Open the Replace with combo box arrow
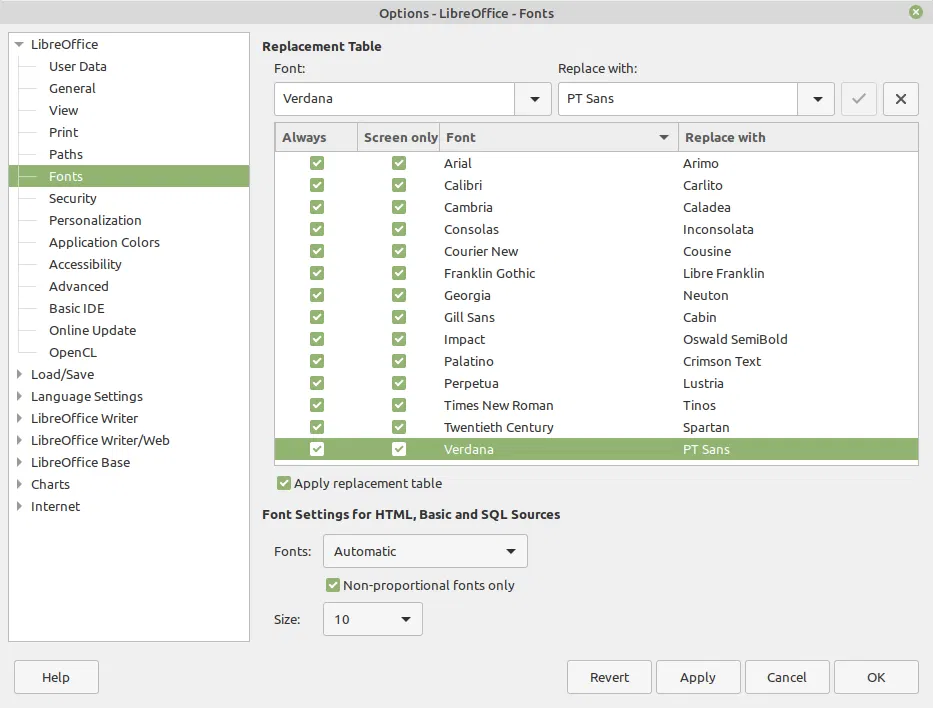Image resolution: width=933 pixels, height=708 pixels. pos(818,99)
